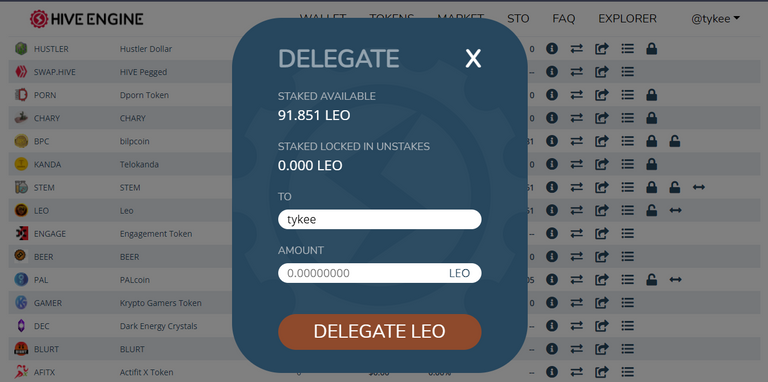Click transfer arrows icon for SWAP.HIVE
Screen dimensions: 768x382
[x=577, y=72]
